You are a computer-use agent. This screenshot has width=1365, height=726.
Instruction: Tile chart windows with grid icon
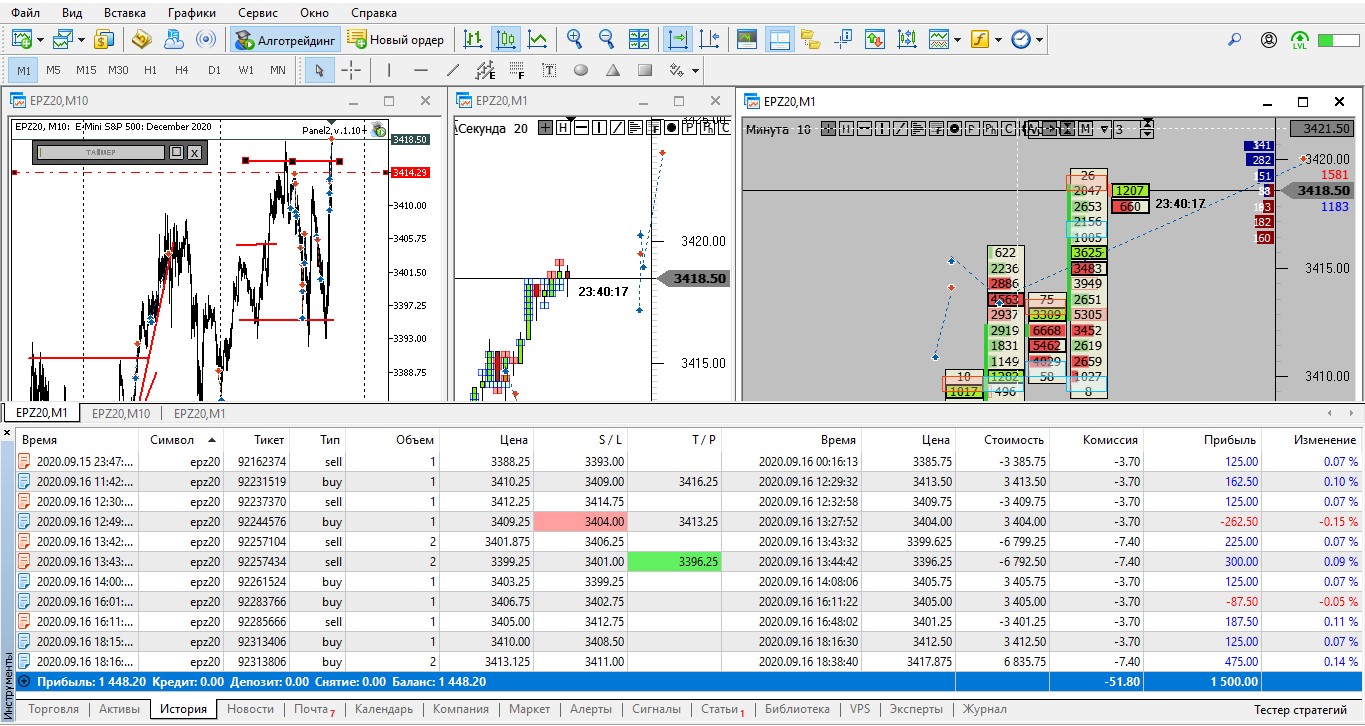point(639,40)
